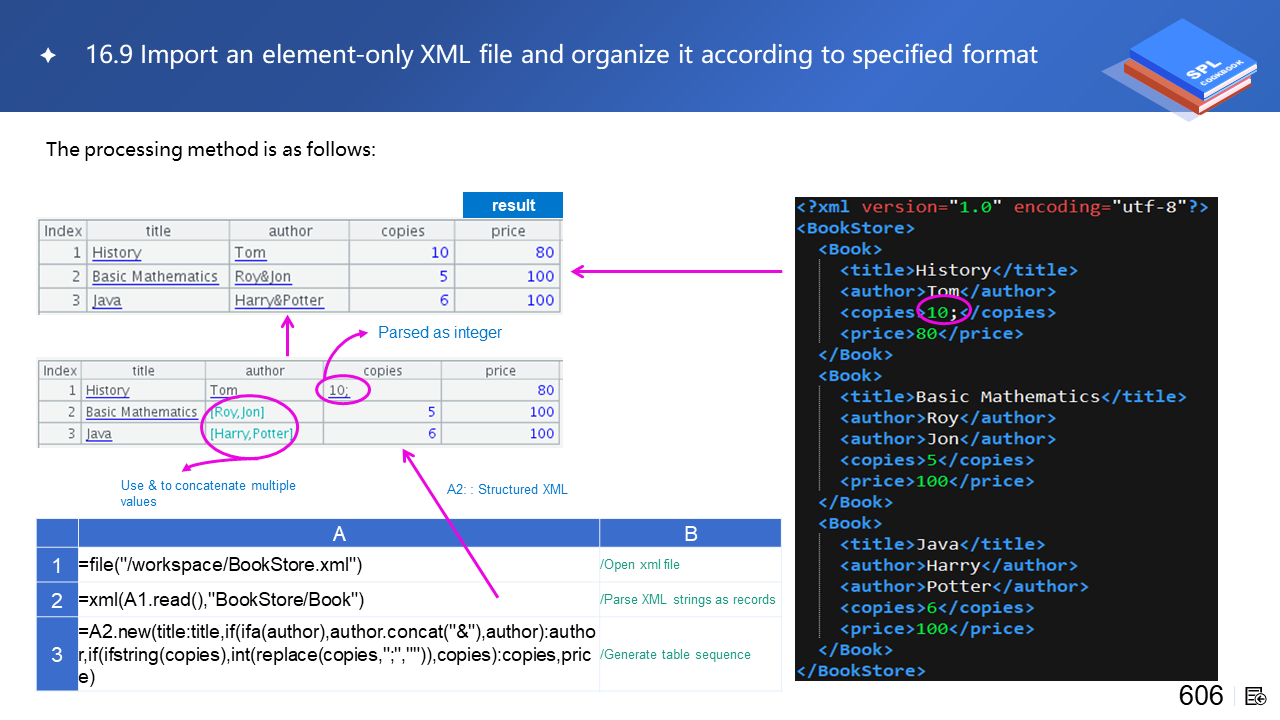Image resolution: width=1280 pixels, height=720 pixels.
Task: Click the circled 10 in the XML code
Action: pos(940,312)
